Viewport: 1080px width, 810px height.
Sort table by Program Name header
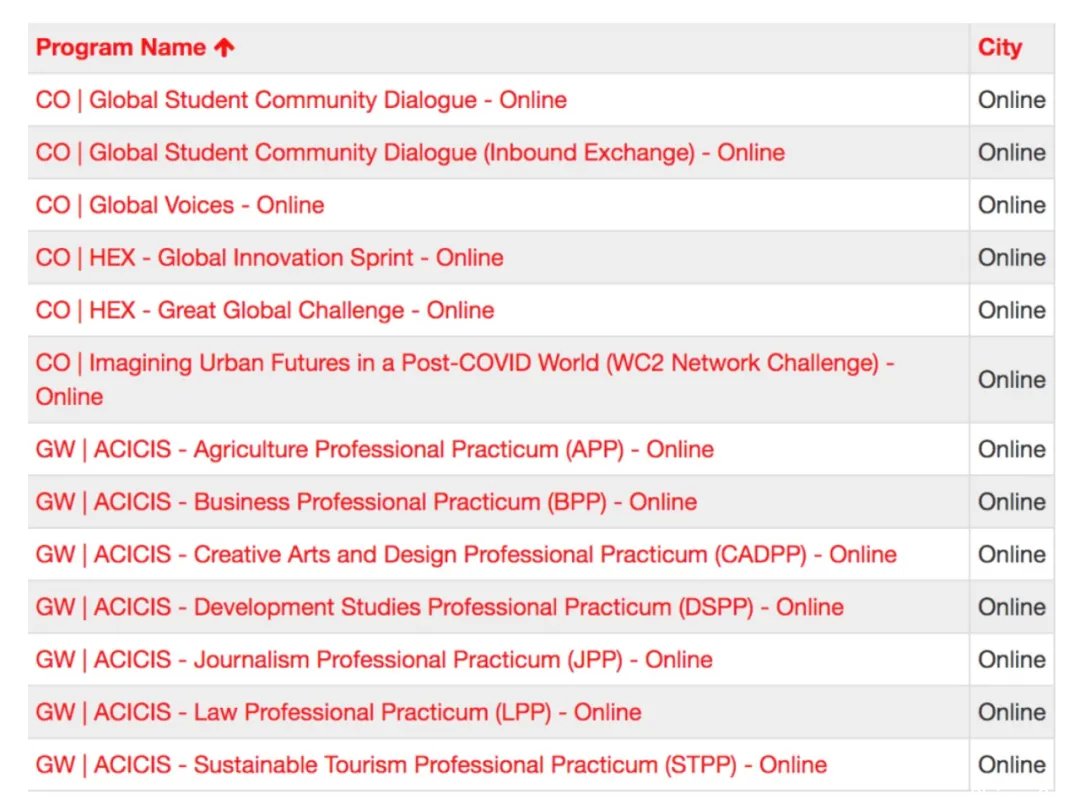tap(121, 48)
